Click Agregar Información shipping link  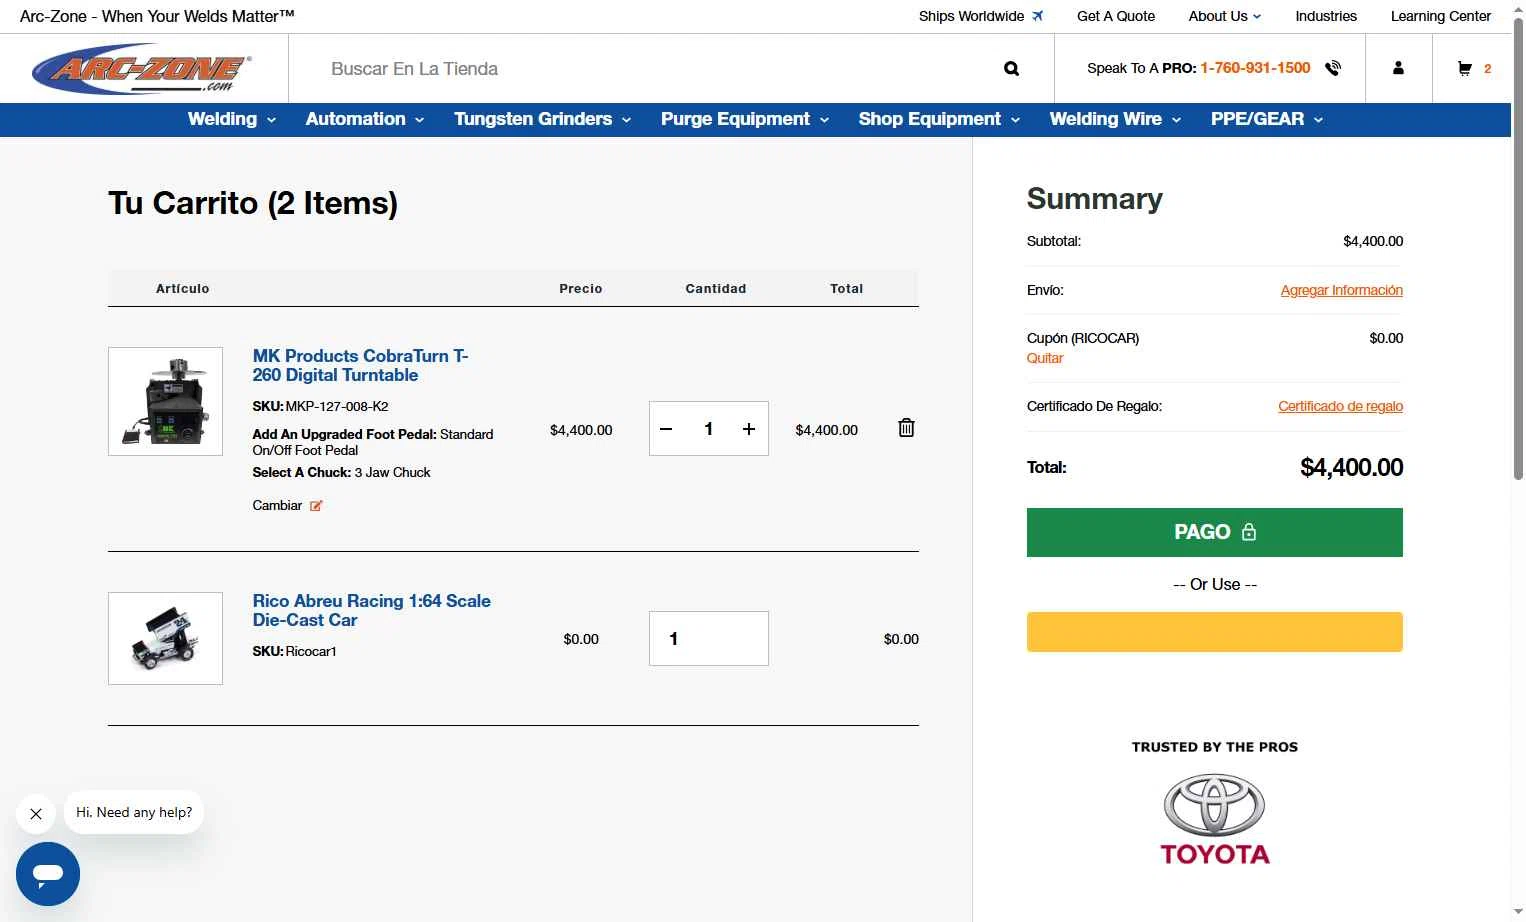1342,290
